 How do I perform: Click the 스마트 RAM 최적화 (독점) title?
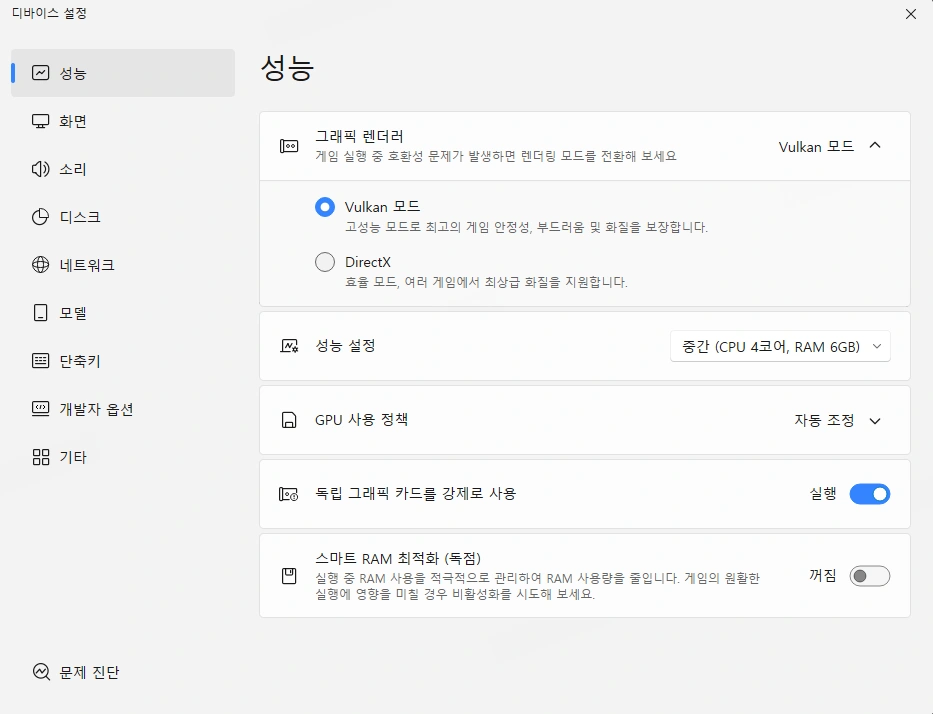tap(398, 558)
